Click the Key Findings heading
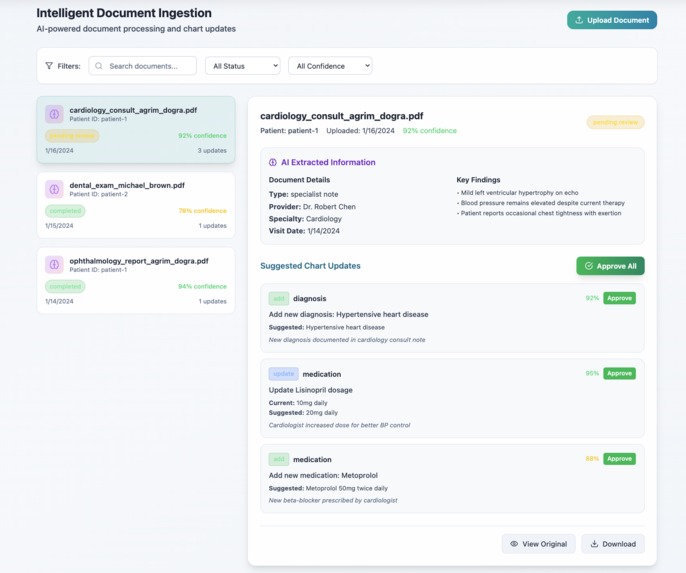This screenshot has height=573, width=686. (478, 180)
